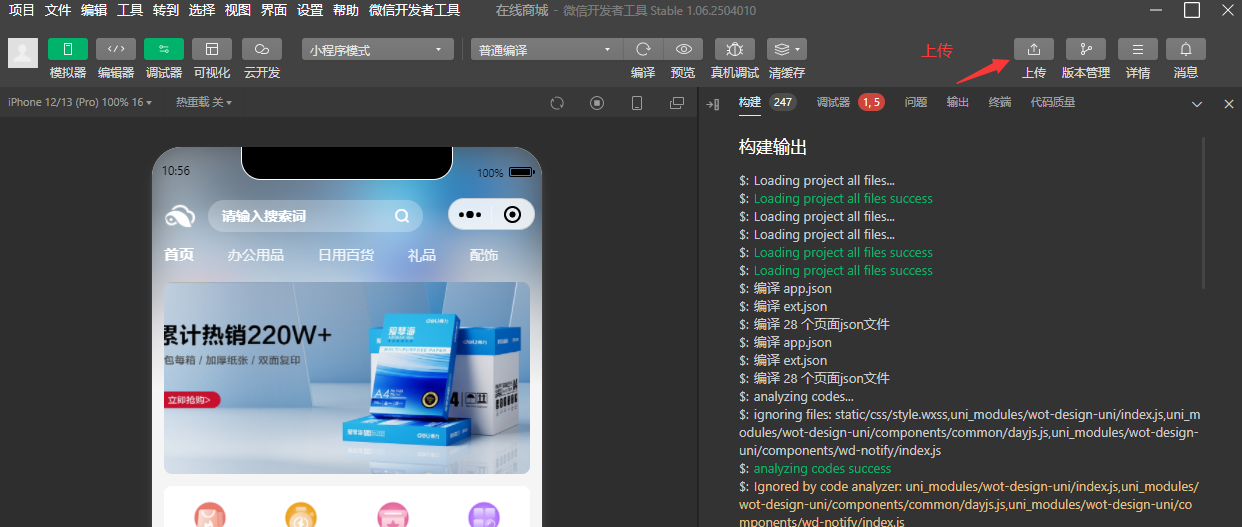Viewport: 1242px width, 527px height.
Task: Open the 视图 menu
Action: [238, 10]
